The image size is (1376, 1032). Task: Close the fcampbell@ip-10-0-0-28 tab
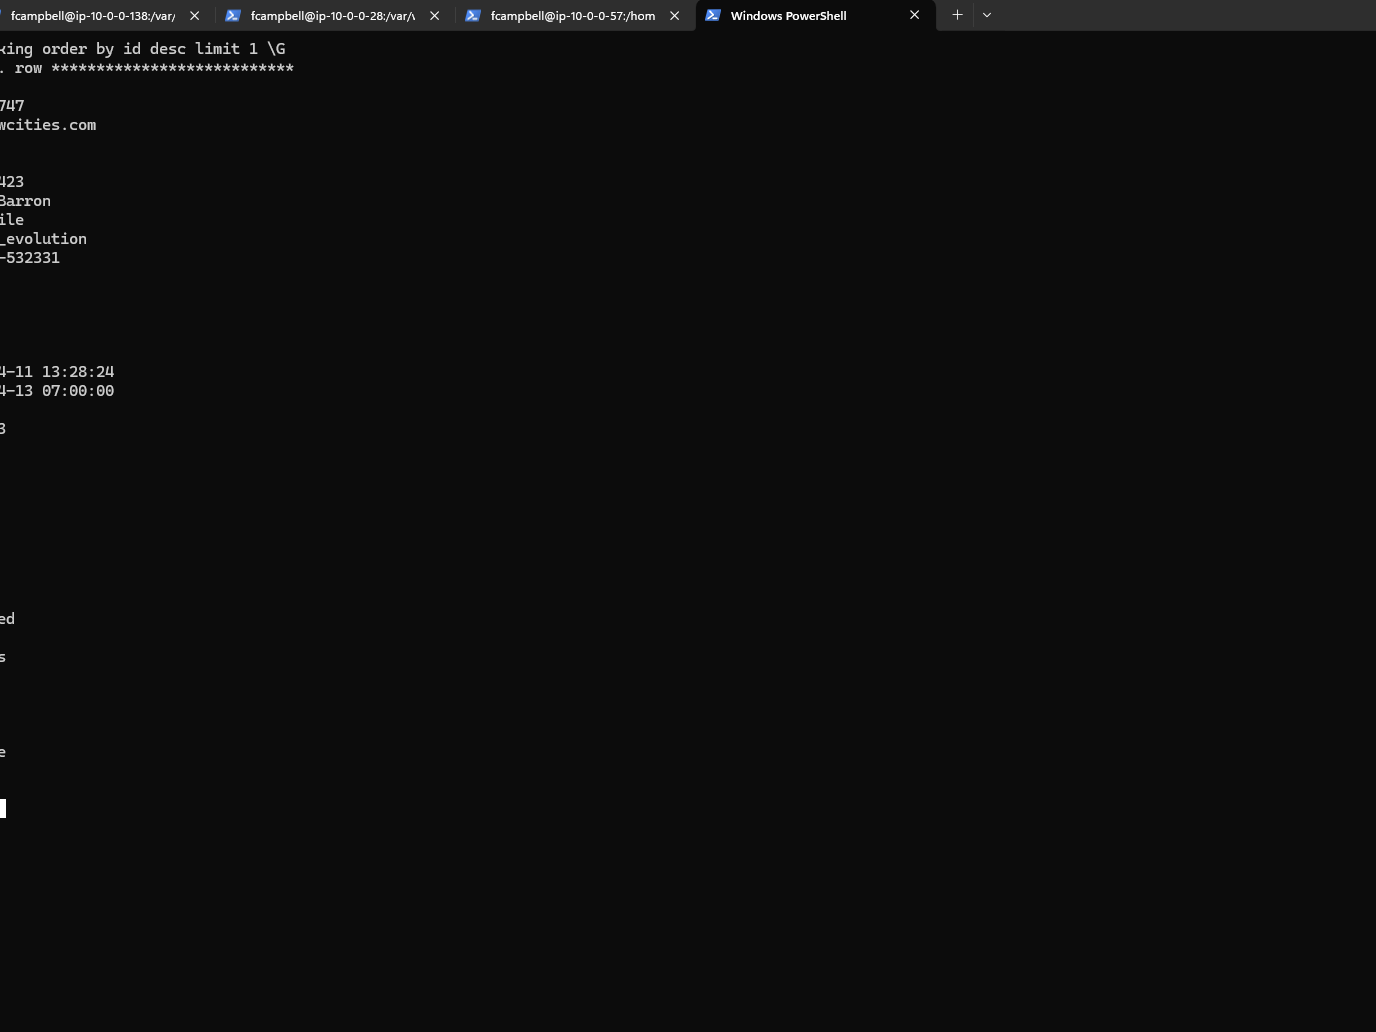point(435,16)
